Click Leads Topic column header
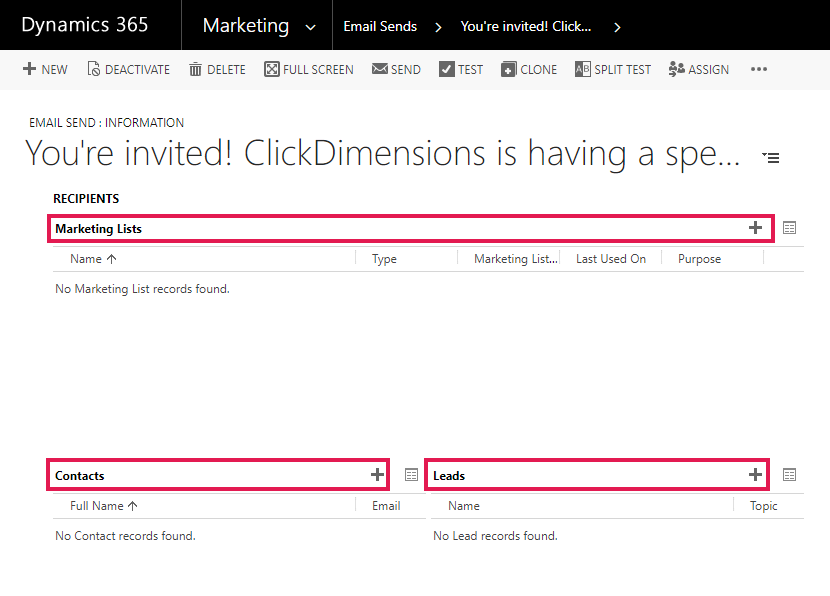This screenshot has width=830, height=596. 763,505
